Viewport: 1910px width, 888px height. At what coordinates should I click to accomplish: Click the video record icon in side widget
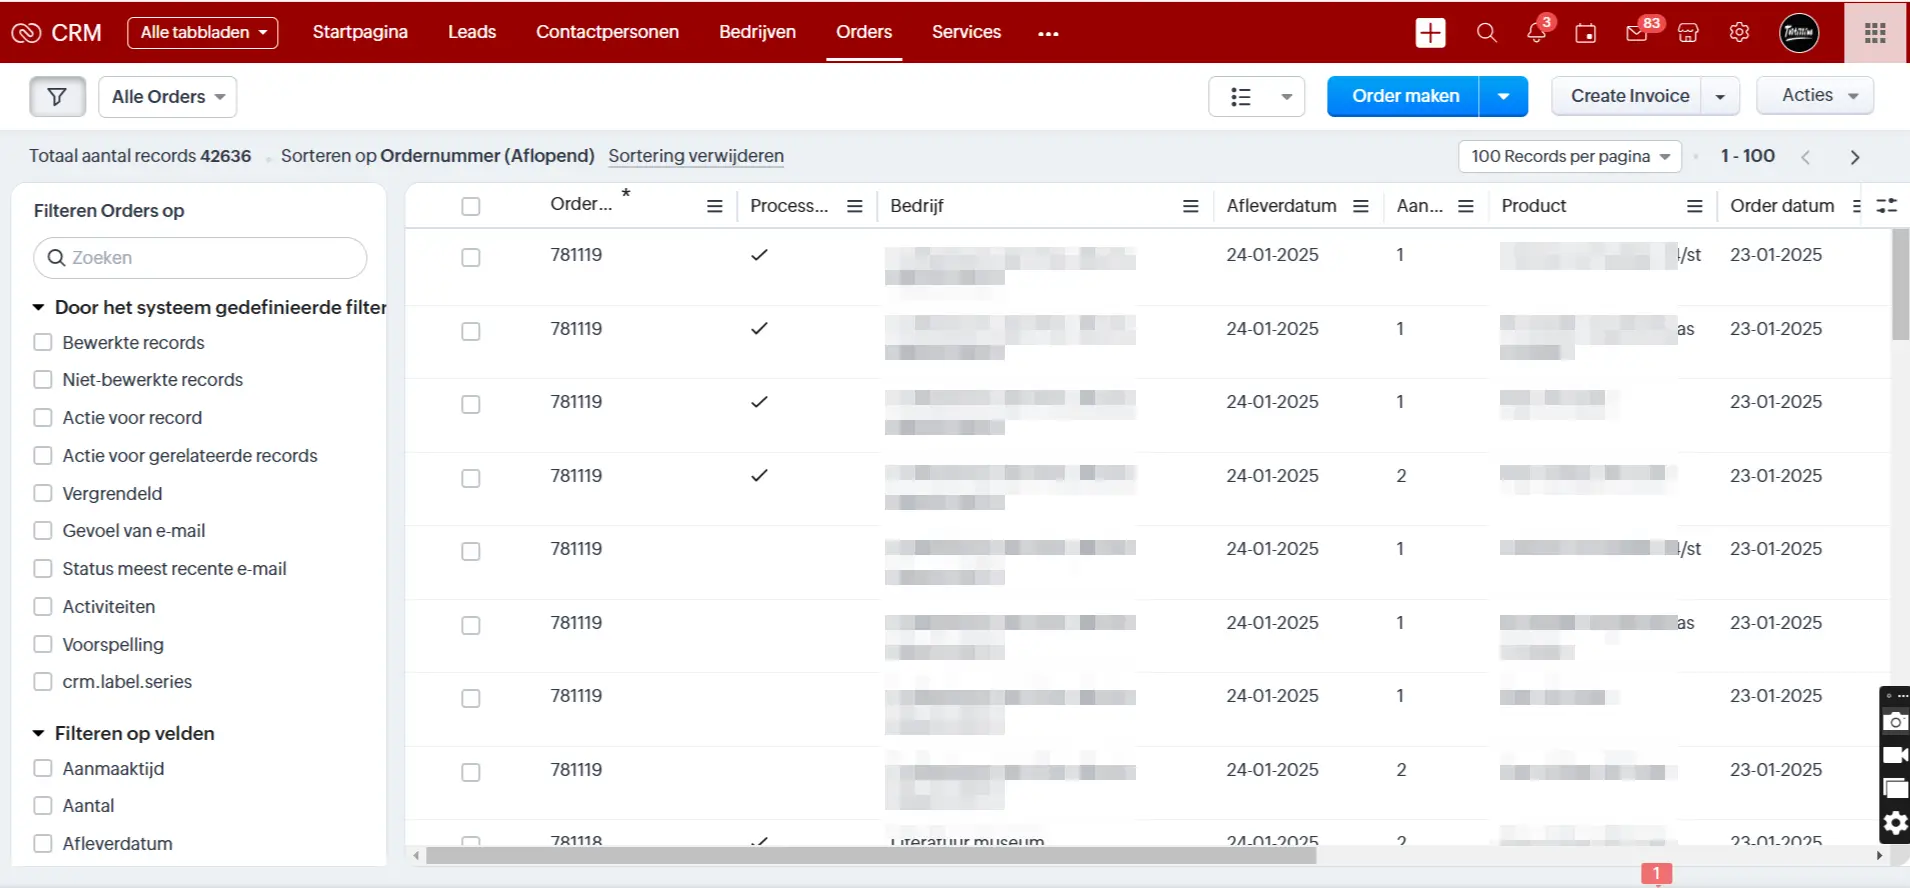point(1895,755)
